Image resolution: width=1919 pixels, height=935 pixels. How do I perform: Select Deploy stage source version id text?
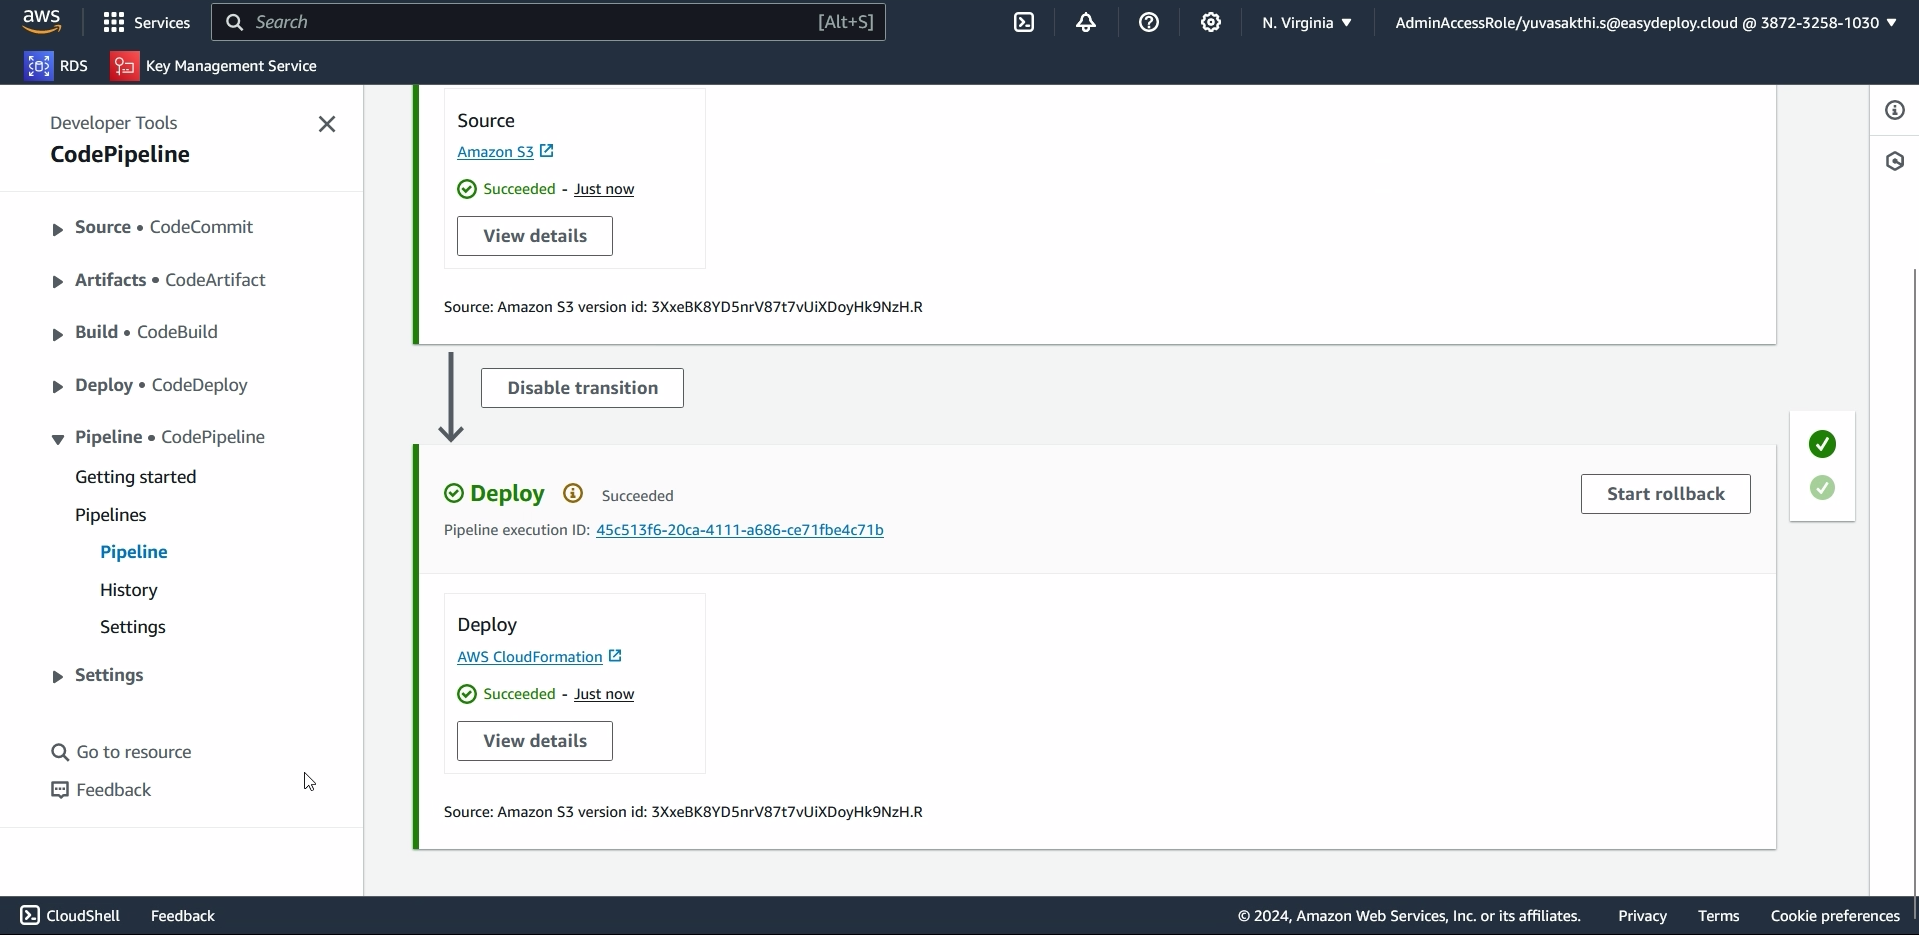[683, 812]
